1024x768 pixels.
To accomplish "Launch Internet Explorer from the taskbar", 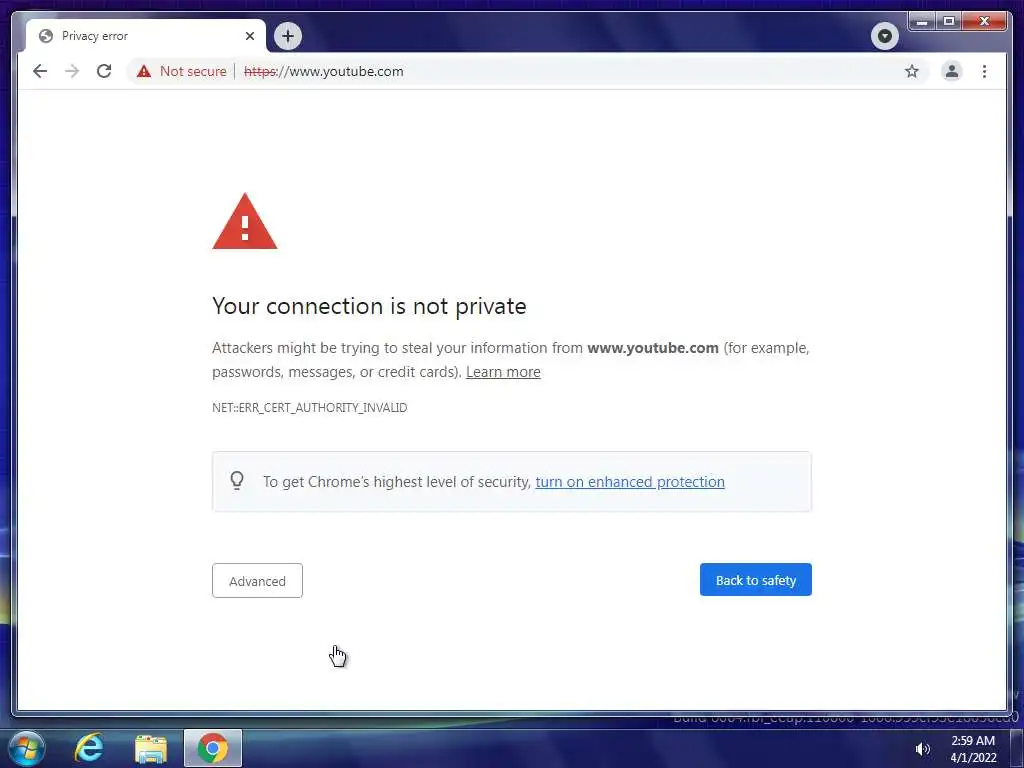I will click(89, 748).
